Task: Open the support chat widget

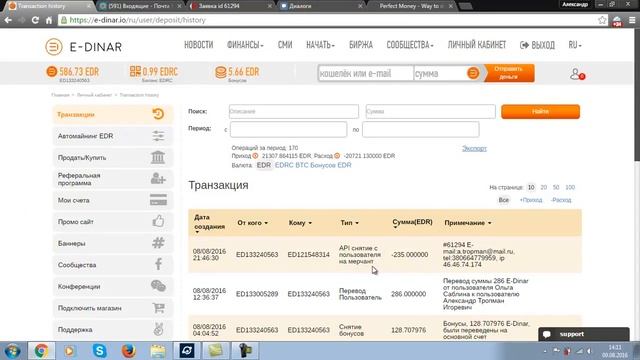Action: pyautogui.click(x=584, y=334)
